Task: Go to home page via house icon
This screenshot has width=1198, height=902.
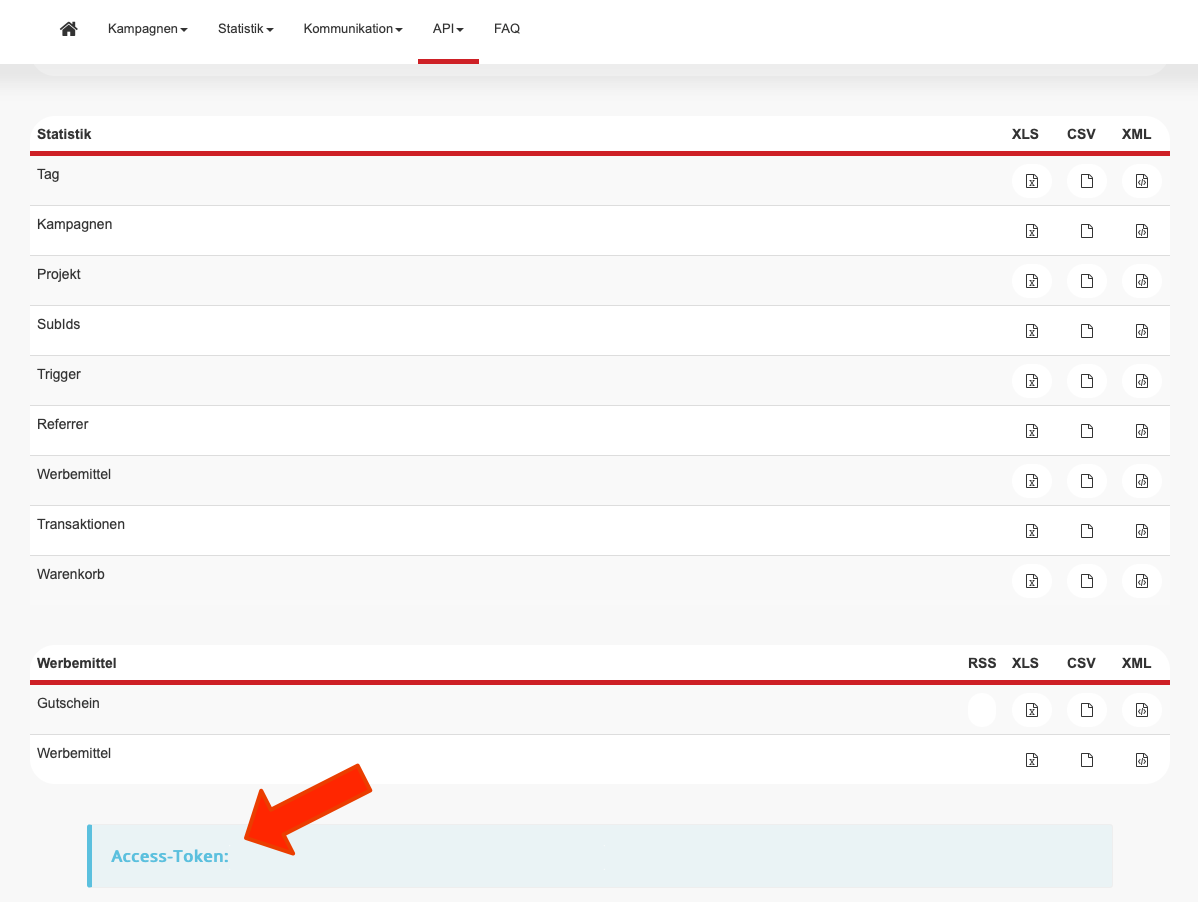Action: click(x=69, y=29)
